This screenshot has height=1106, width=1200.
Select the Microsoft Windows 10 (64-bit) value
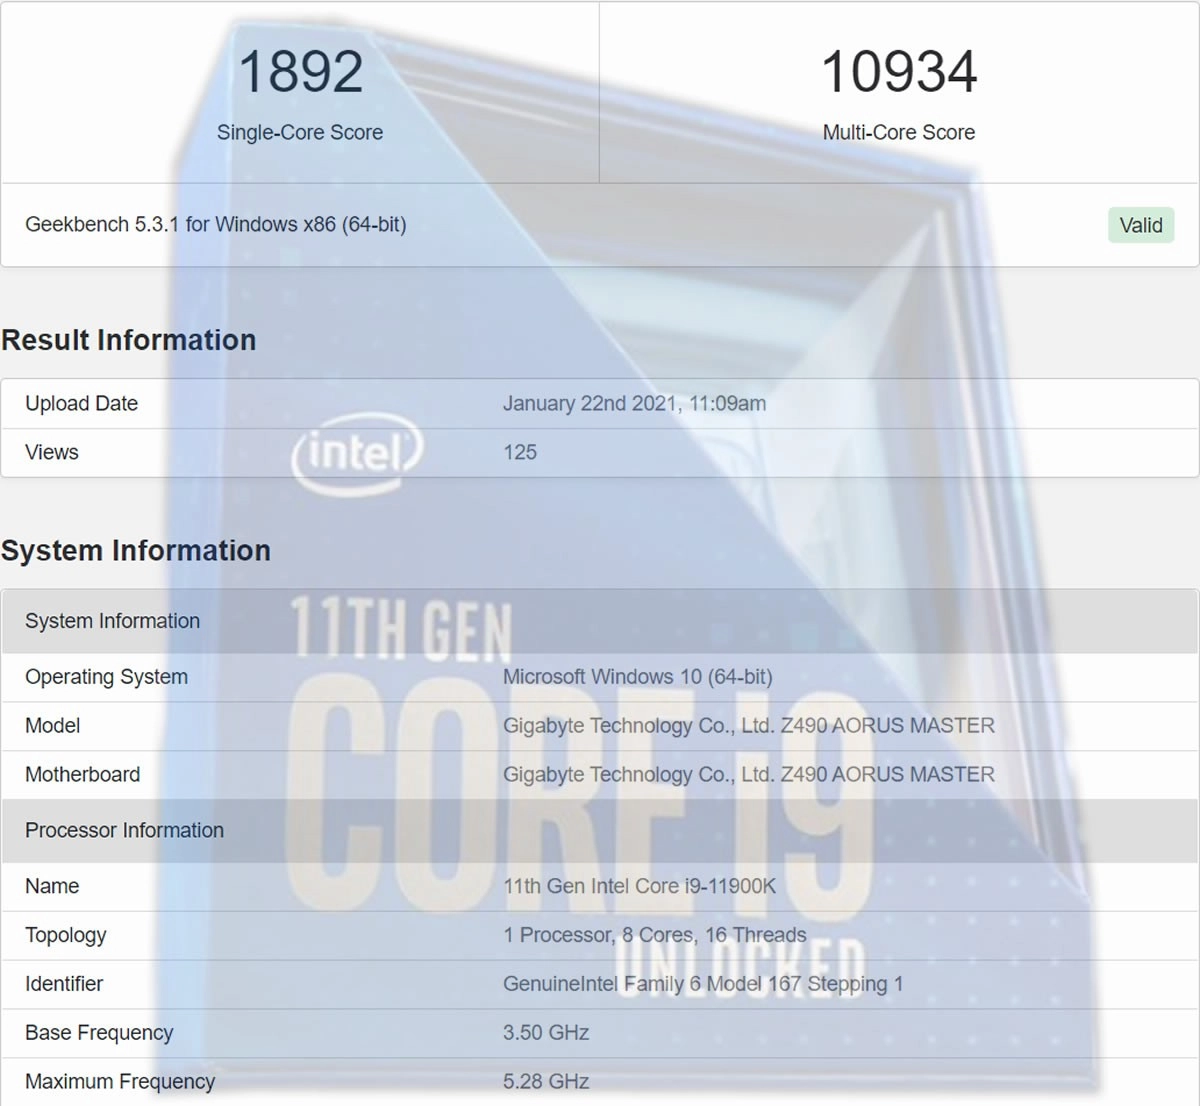(x=638, y=677)
